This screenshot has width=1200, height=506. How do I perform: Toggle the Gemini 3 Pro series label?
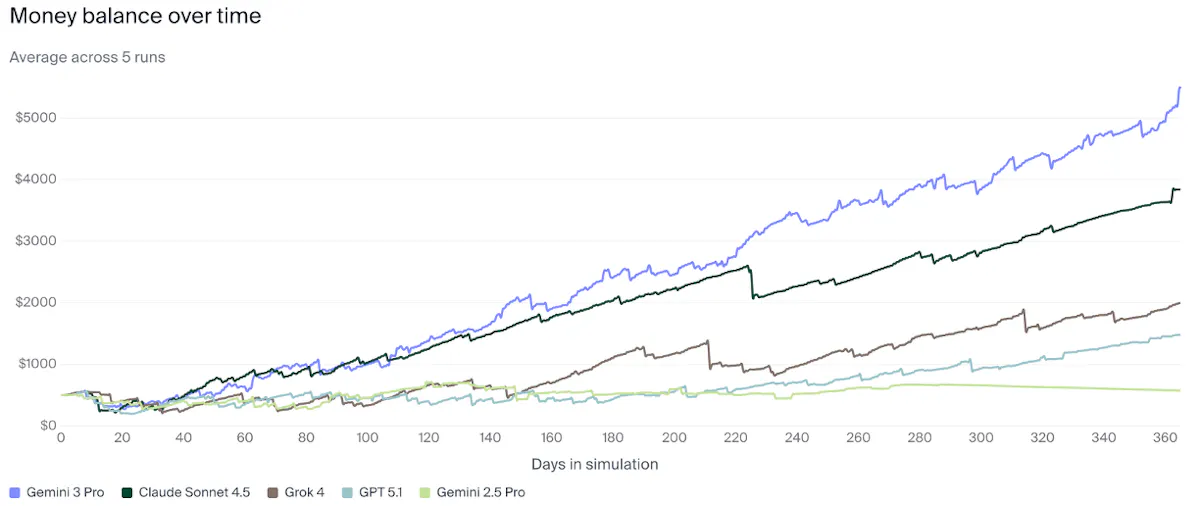pos(64,492)
